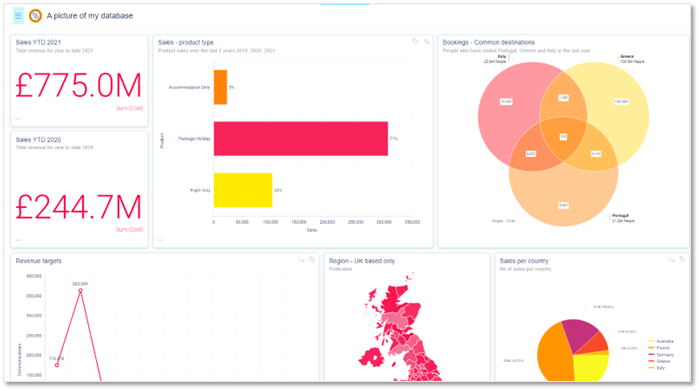Select the yellow Flight Only bar

[x=243, y=190]
